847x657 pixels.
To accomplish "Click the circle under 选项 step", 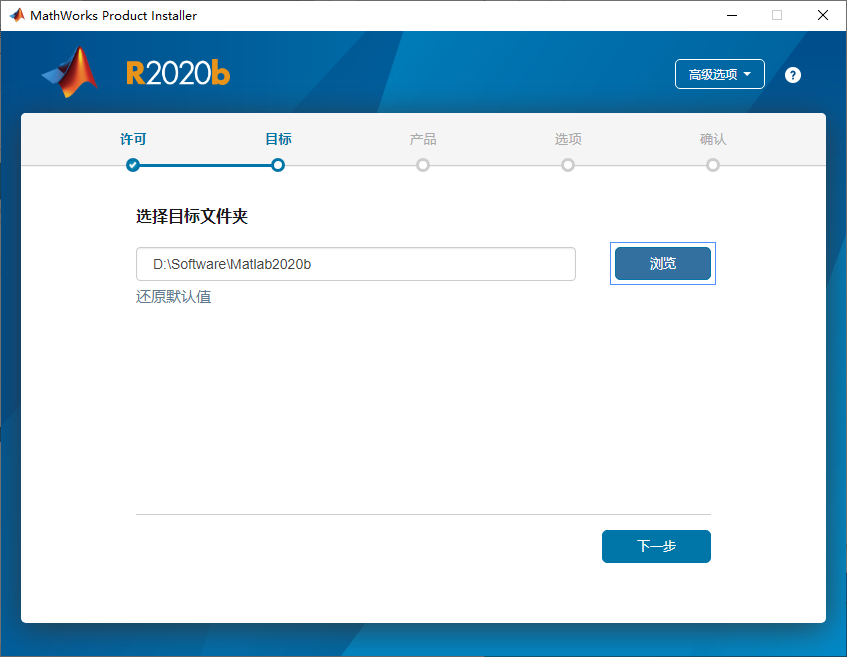I will [568, 165].
